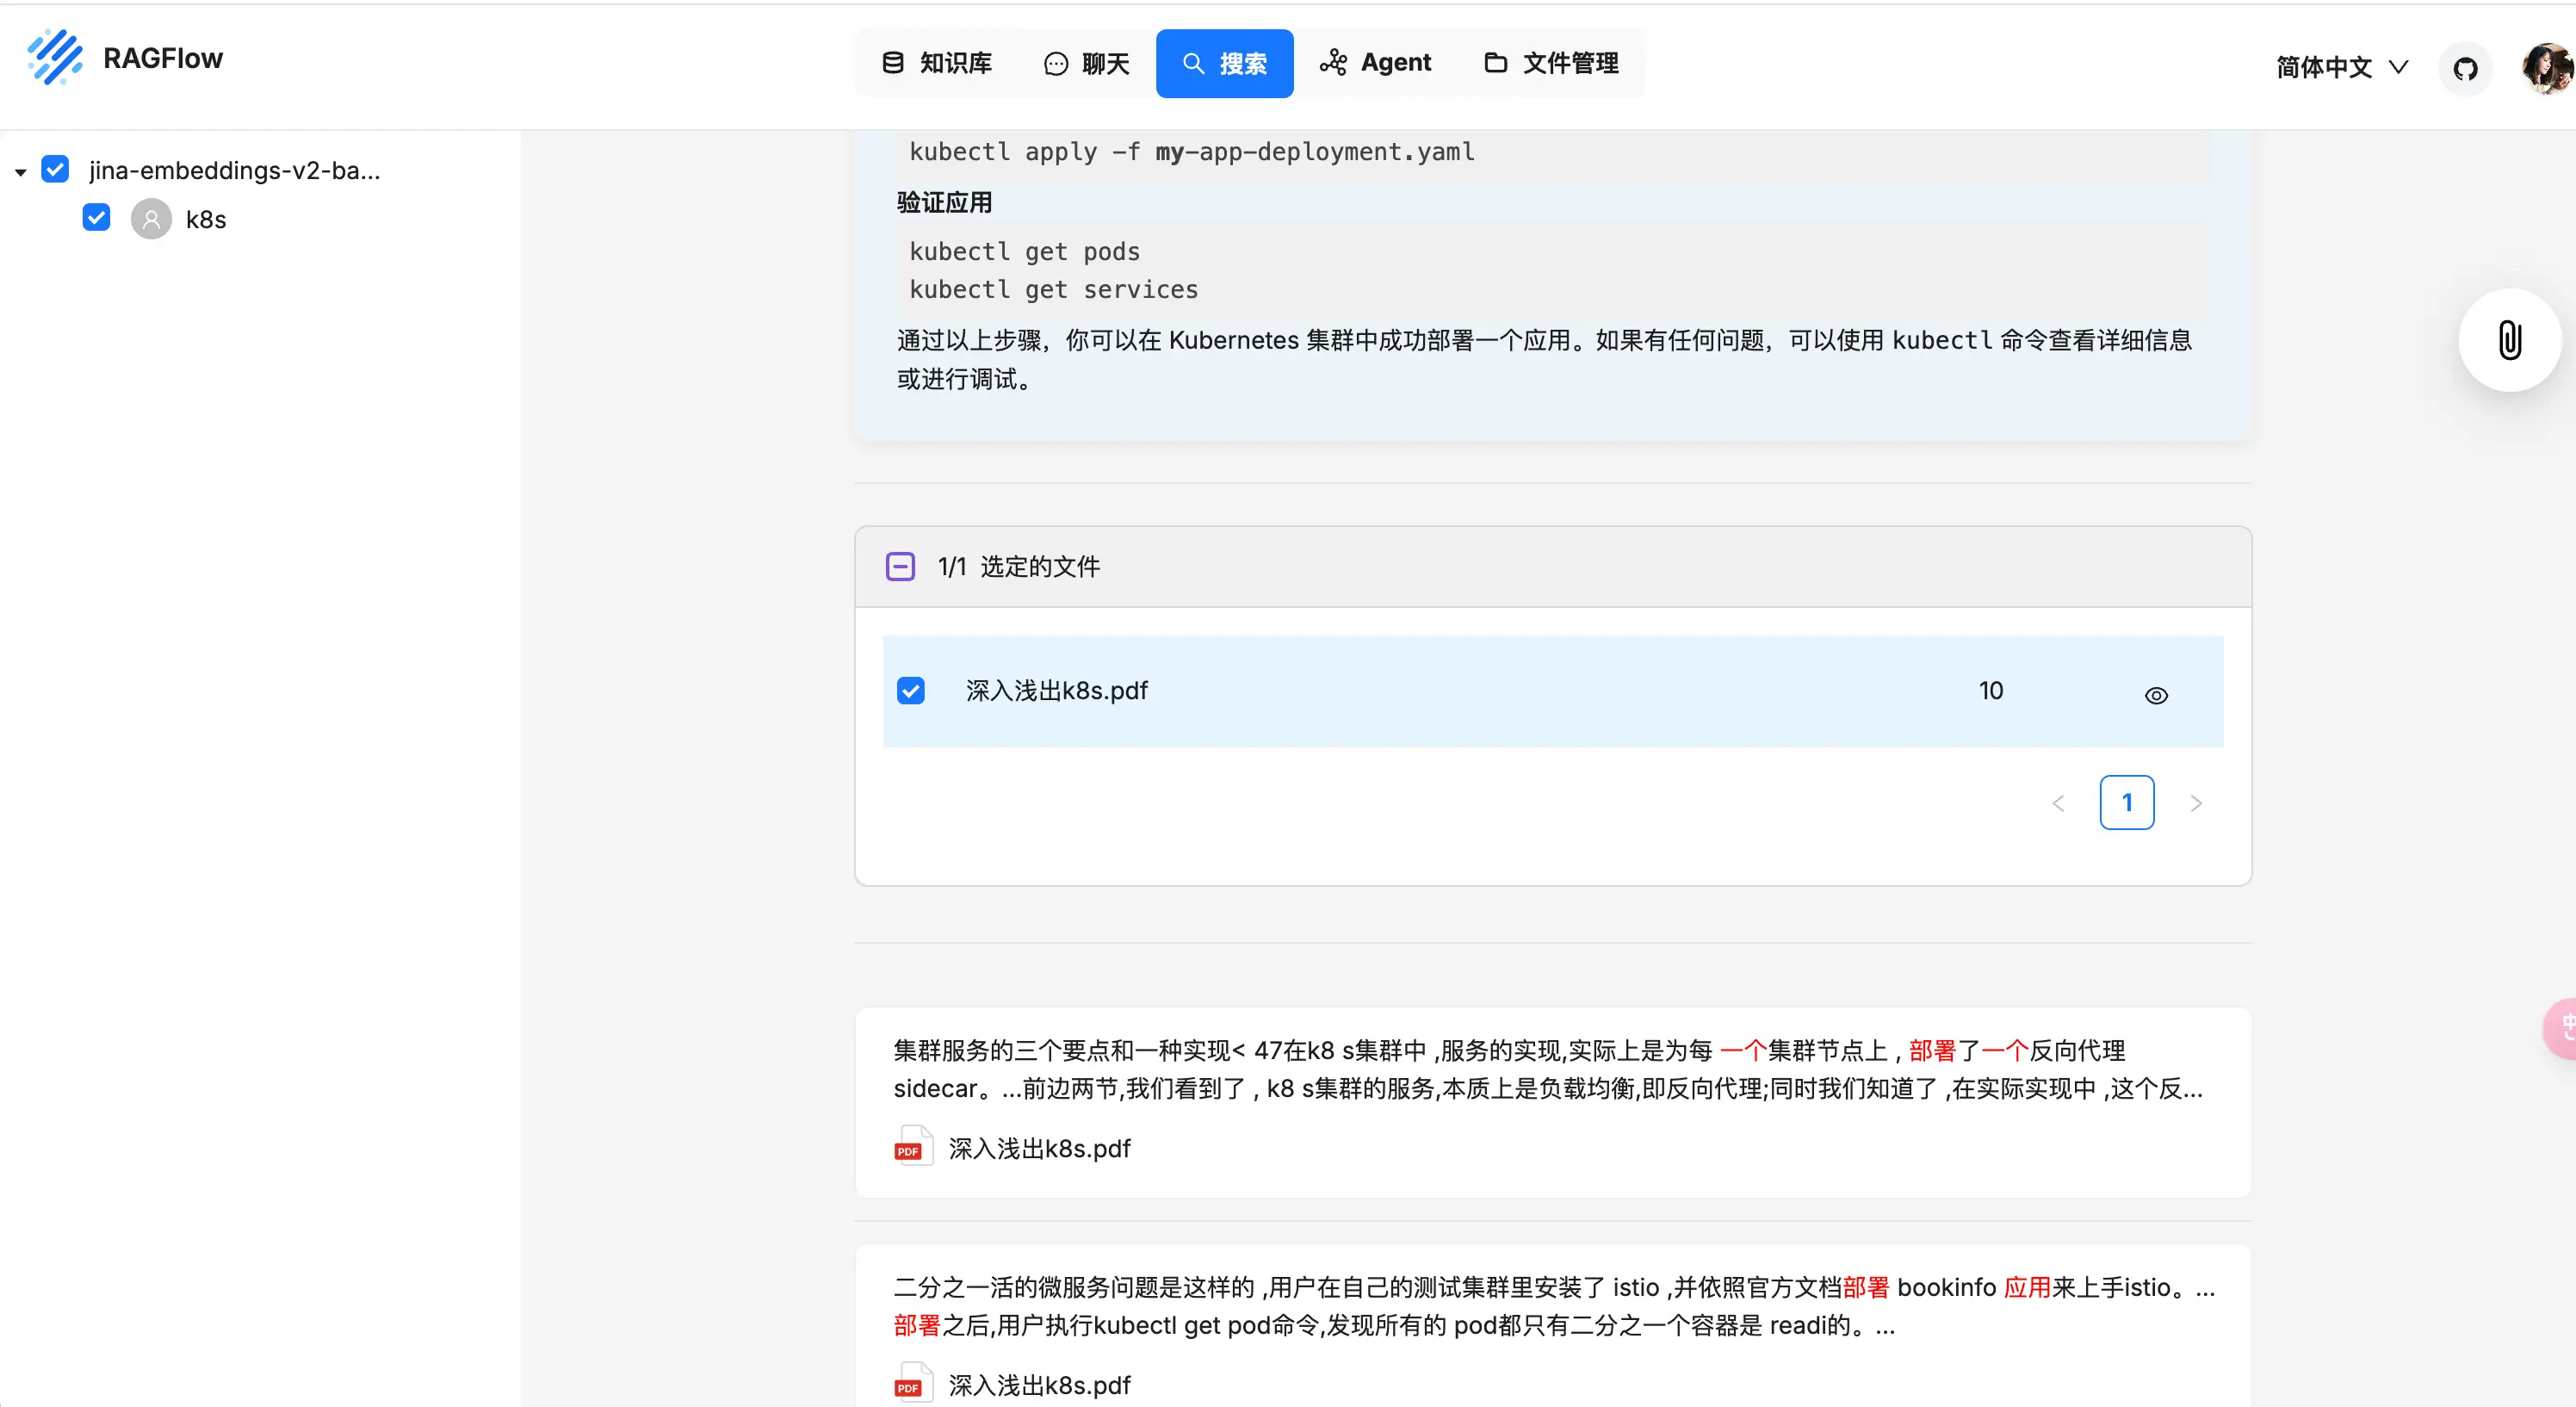Viewport: 2576px width, 1407px height.
Task: Open the 简体中文 language dropdown
Action: 2342,67
